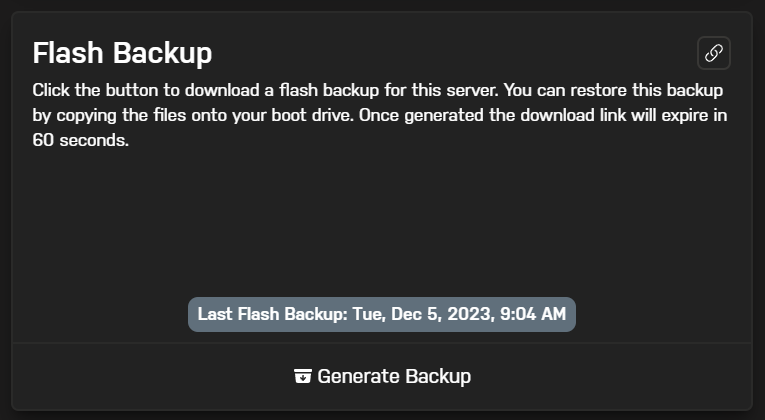Click 'Tue,' weekday in the backup badge
The image size is (765, 420).
tap(369, 315)
